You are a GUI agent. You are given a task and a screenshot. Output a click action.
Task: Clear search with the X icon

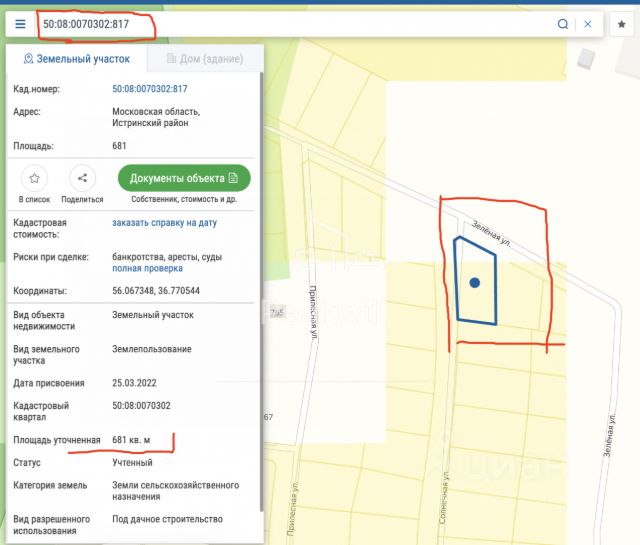[x=588, y=24]
